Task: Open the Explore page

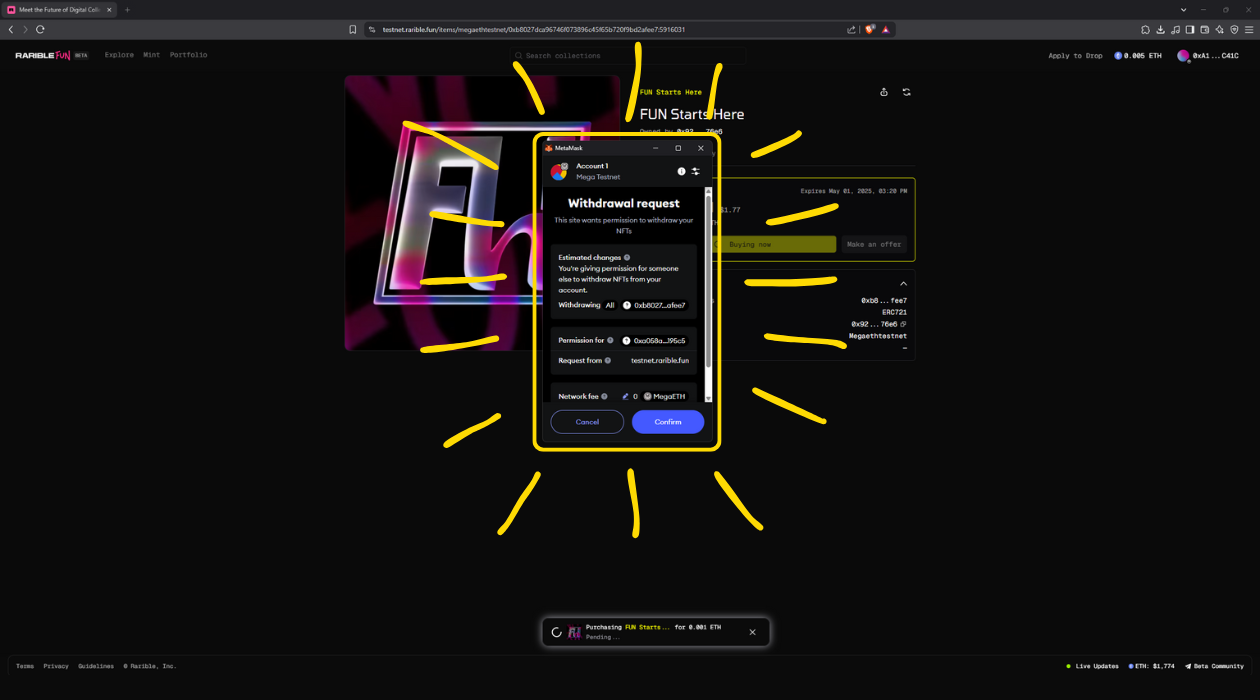Action: tap(119, 55)
